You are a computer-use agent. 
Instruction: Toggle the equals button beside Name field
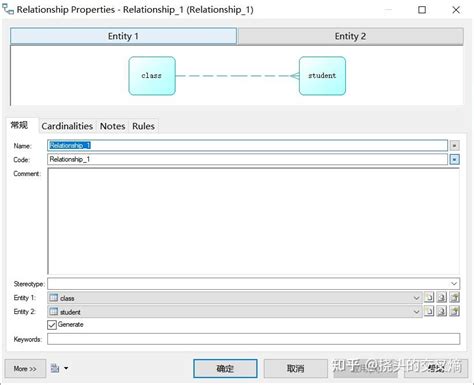(x=454, y=145)
